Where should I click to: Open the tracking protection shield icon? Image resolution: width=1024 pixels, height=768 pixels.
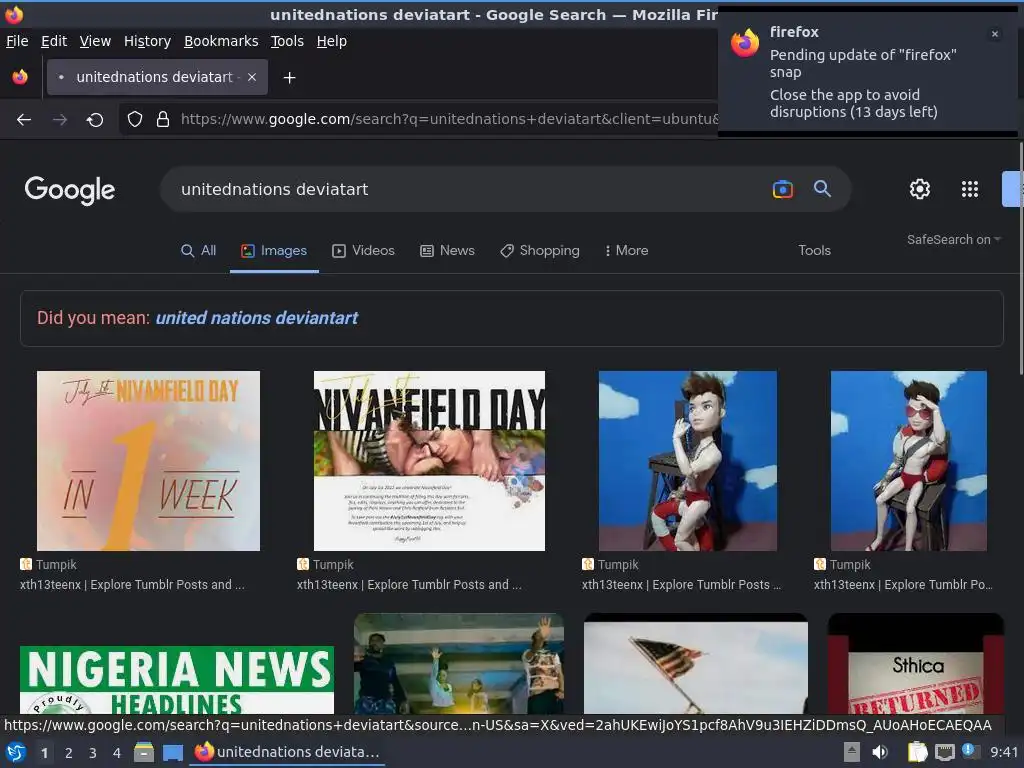pos(135,119)
